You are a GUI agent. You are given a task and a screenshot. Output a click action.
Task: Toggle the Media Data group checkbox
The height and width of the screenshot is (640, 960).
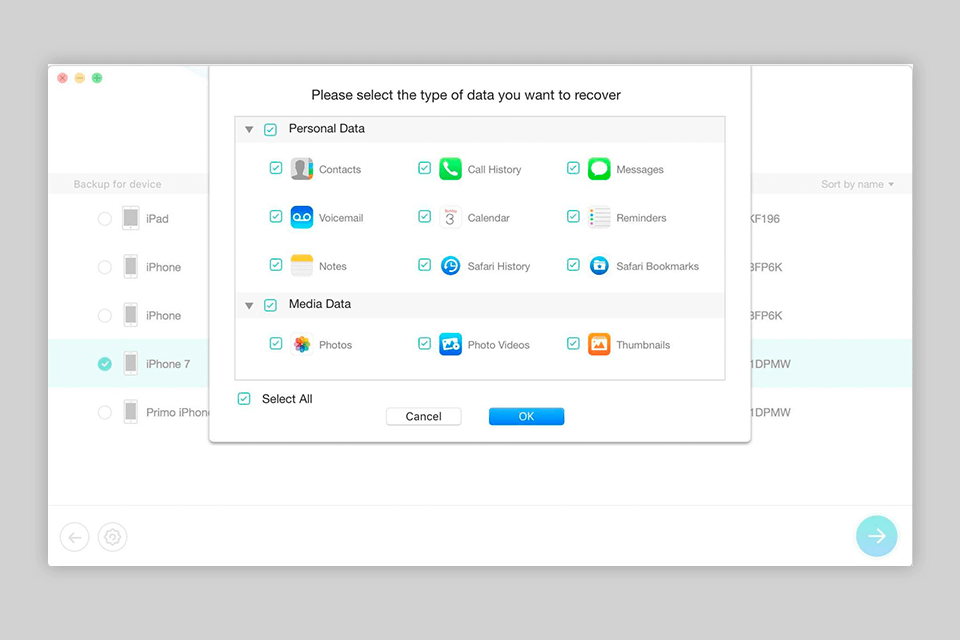pos(271,305)
